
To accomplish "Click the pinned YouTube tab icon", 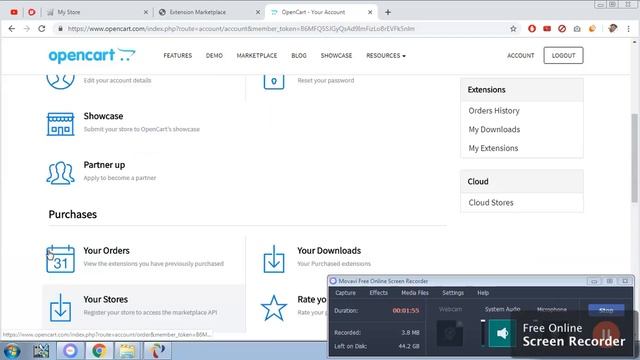I will [x=14, y=12].
